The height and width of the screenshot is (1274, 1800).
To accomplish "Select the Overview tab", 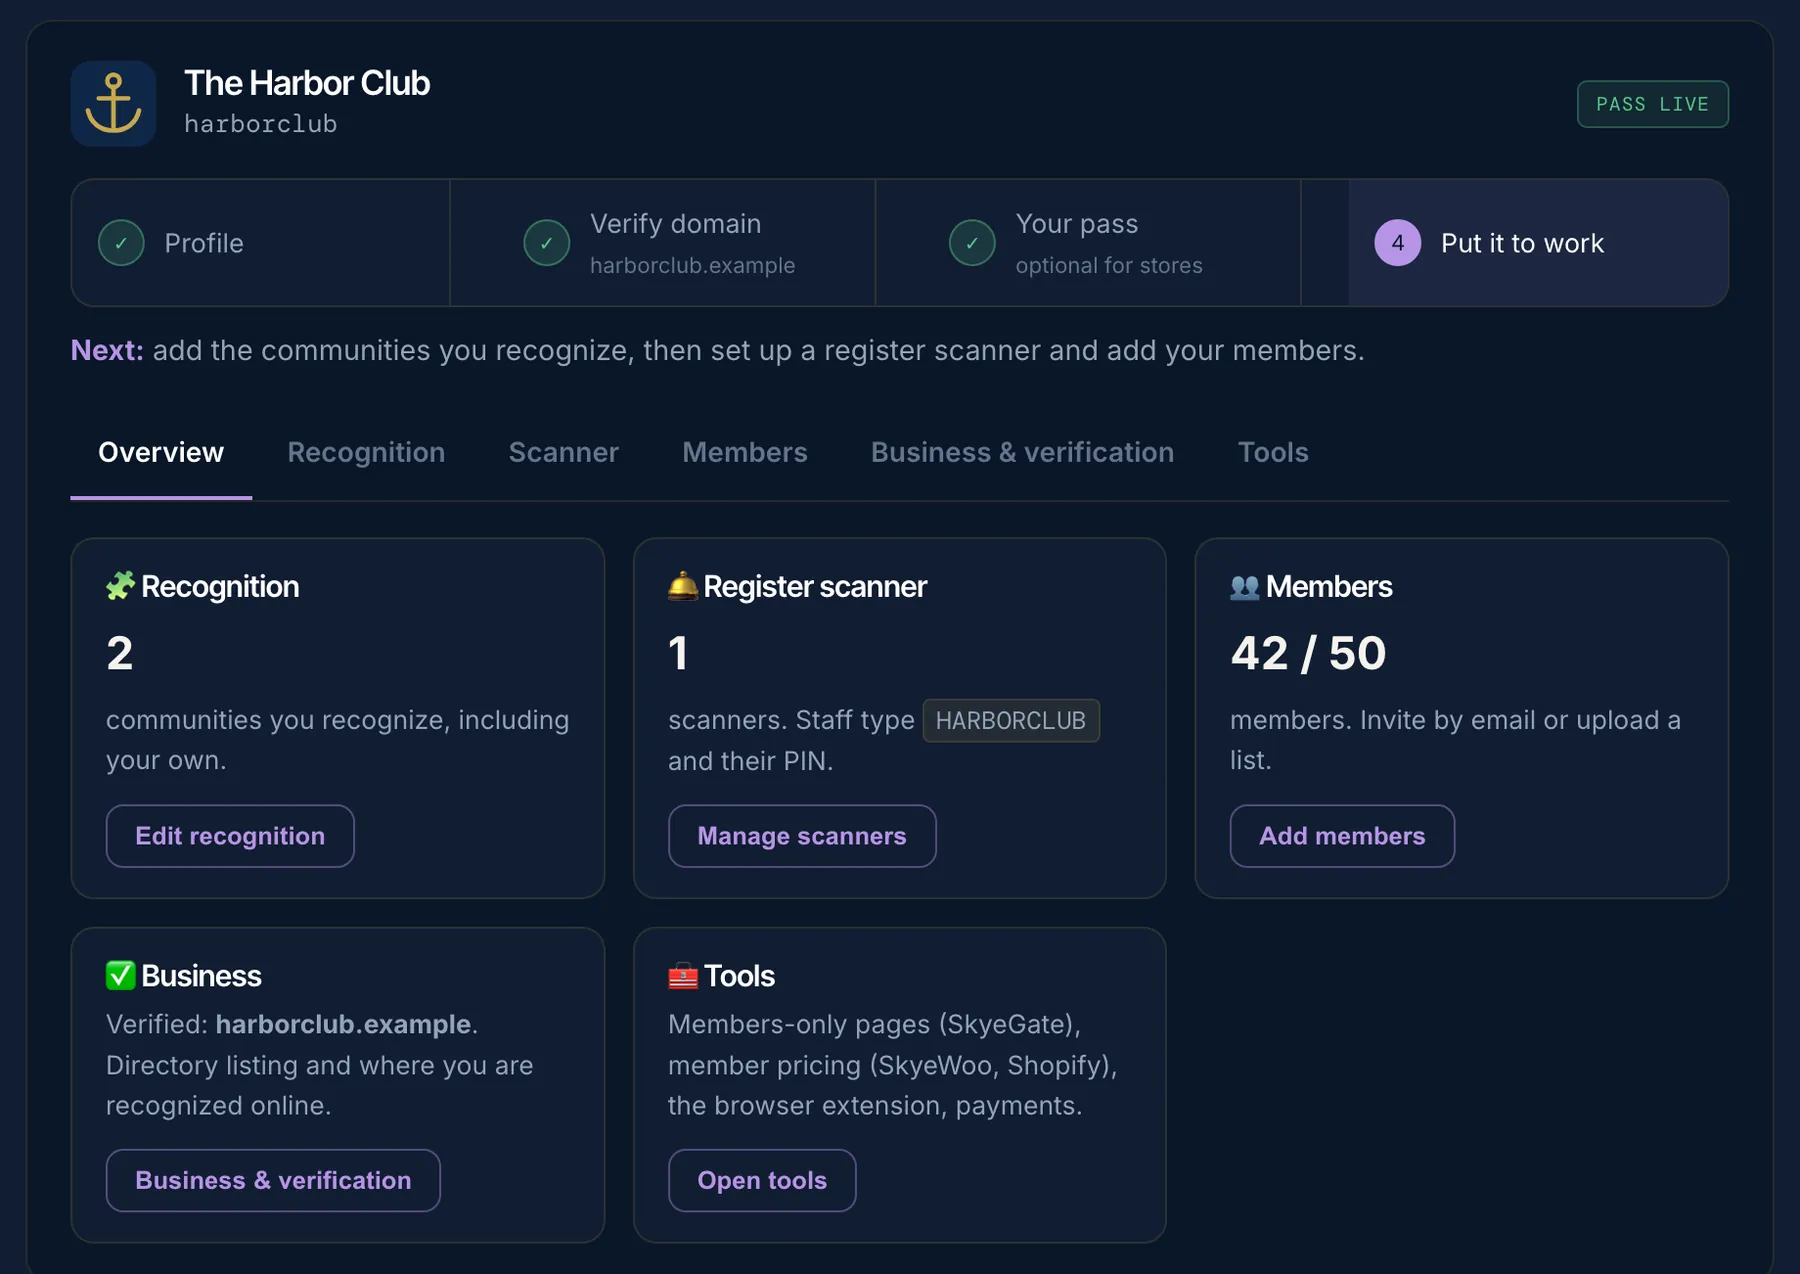I will pos(161,453).
